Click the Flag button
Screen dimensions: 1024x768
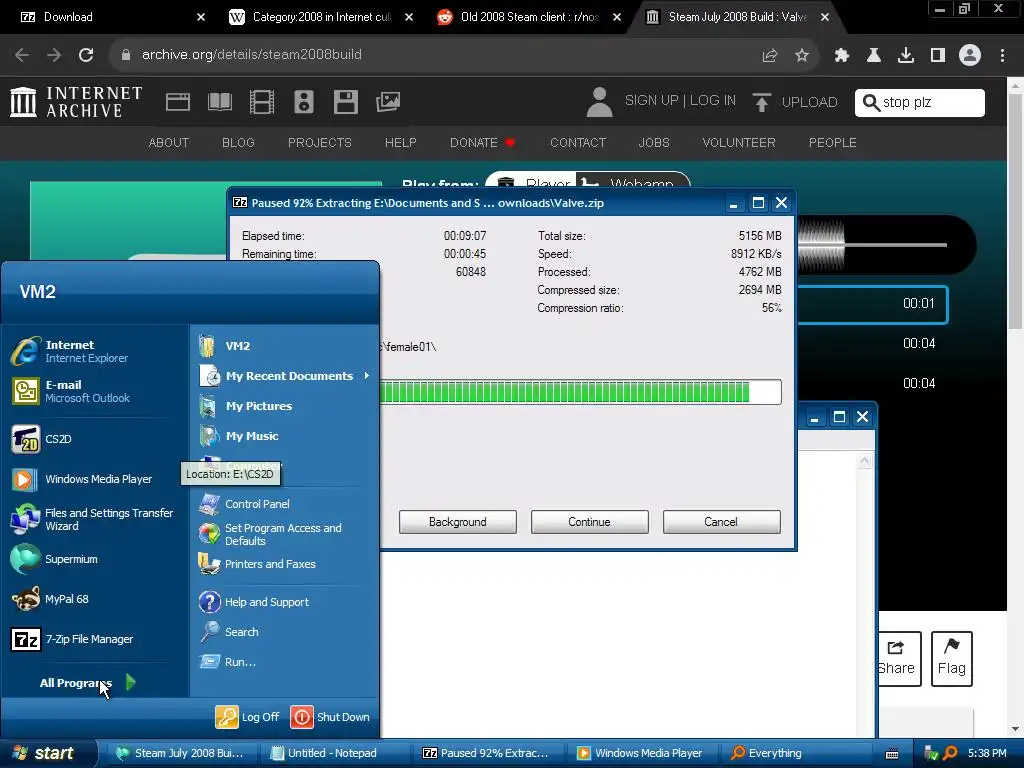coord(952,658)
